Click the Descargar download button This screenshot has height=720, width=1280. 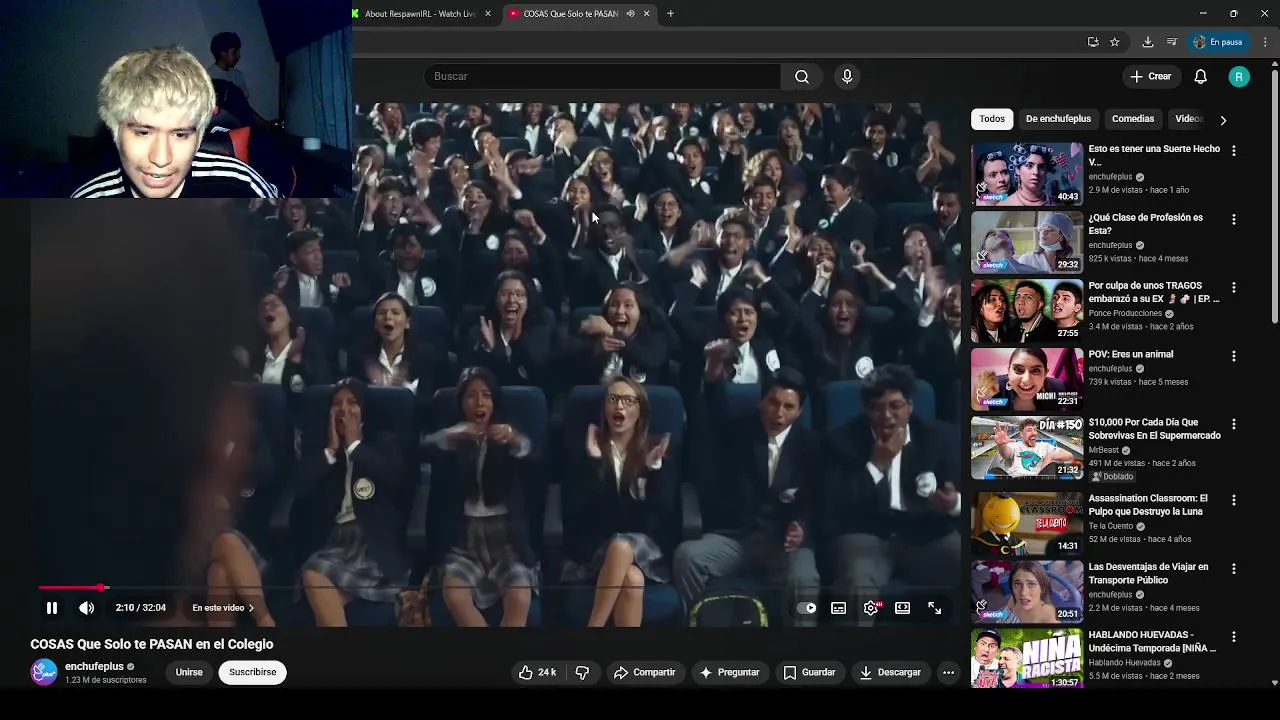click(x=890, y=673)
